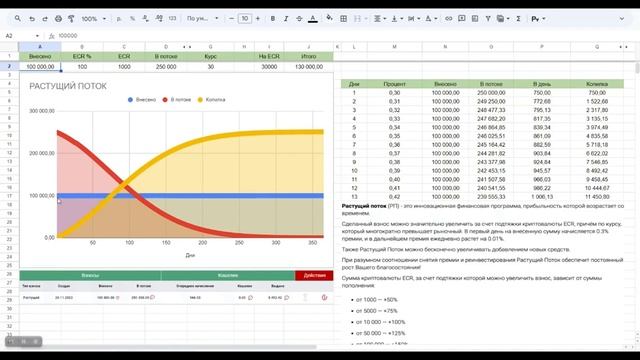Click the green 'Кошелек' header tab
This screenshot has width=640, height=360.
(228, 276)
